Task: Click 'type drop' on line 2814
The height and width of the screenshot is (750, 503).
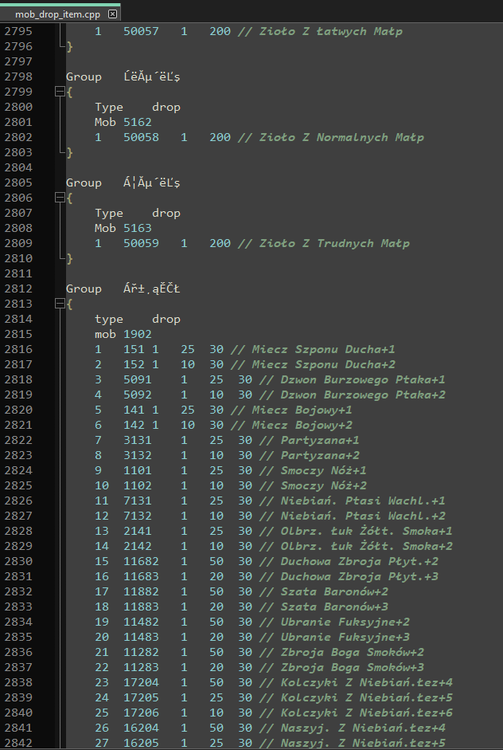Action: tap(137, 320)
